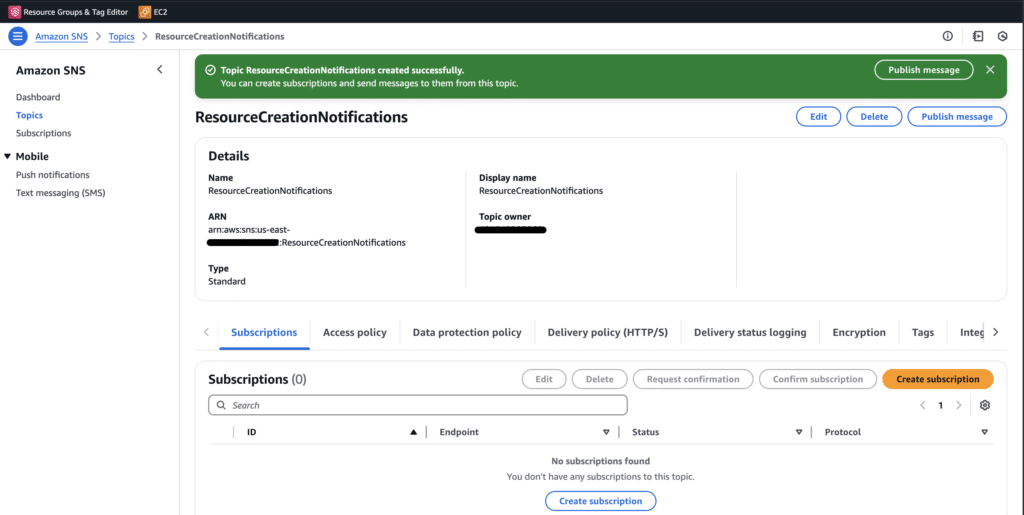Click the ResourceCreationNotifications page heading
Screen dimensions: 1024x515
coord(301,117)
